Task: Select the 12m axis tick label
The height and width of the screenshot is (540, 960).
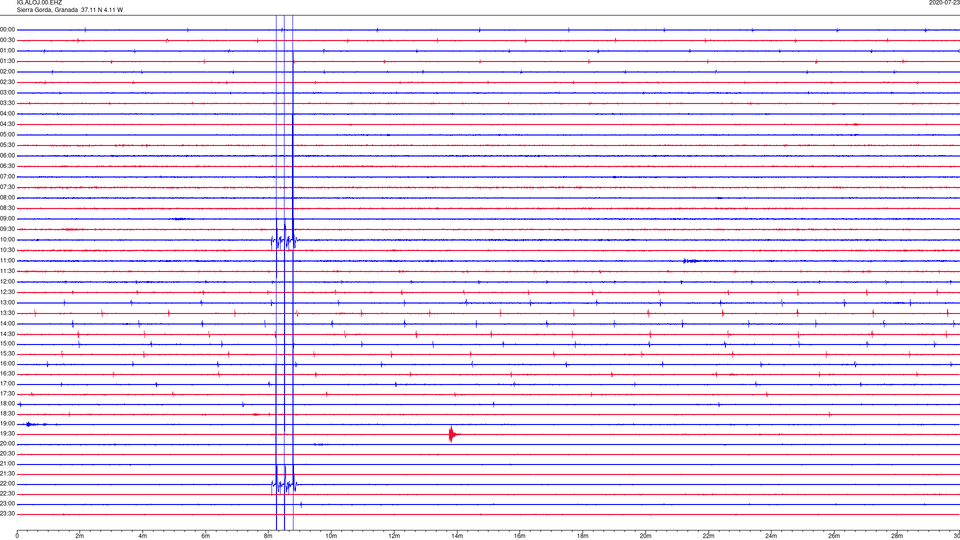Action: tap(394, 536)
